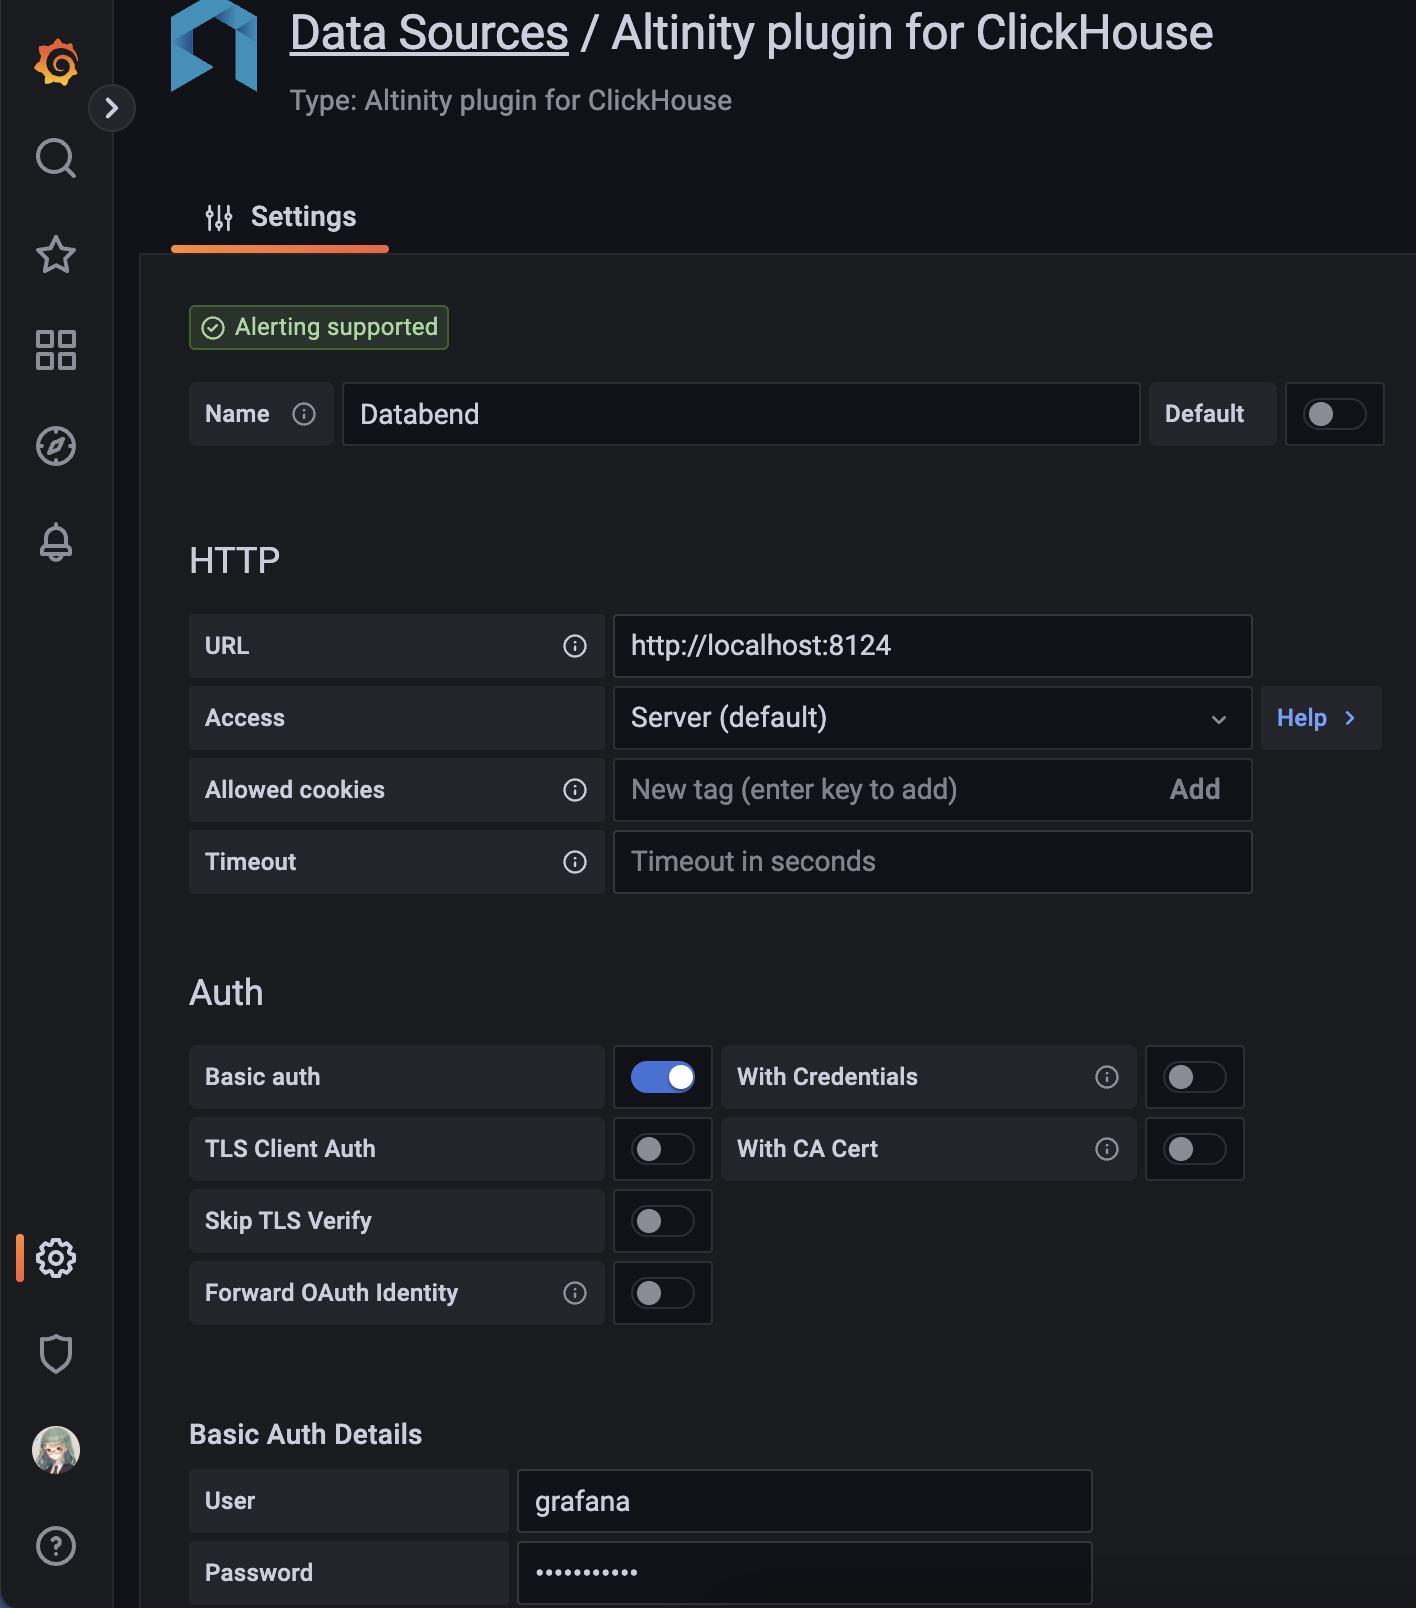
Task: Open the search magnifier in sidebar
Action: [x=56, y=158]
